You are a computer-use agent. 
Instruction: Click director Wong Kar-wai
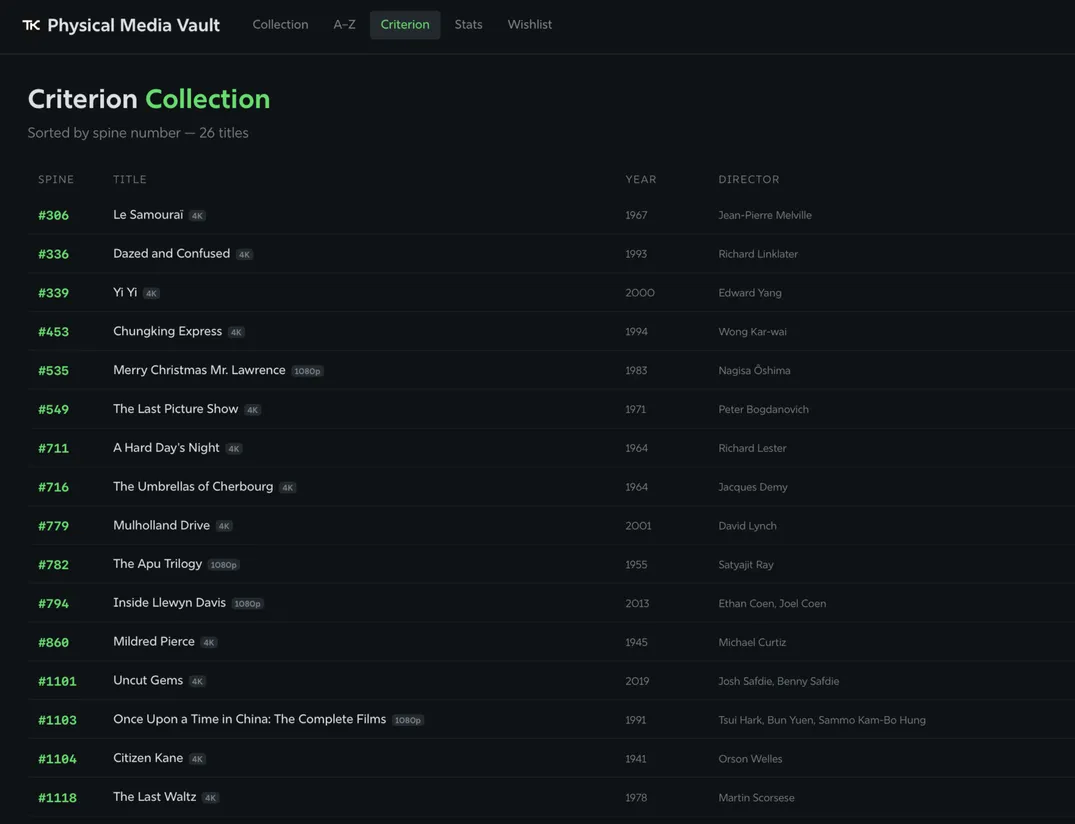752,332
